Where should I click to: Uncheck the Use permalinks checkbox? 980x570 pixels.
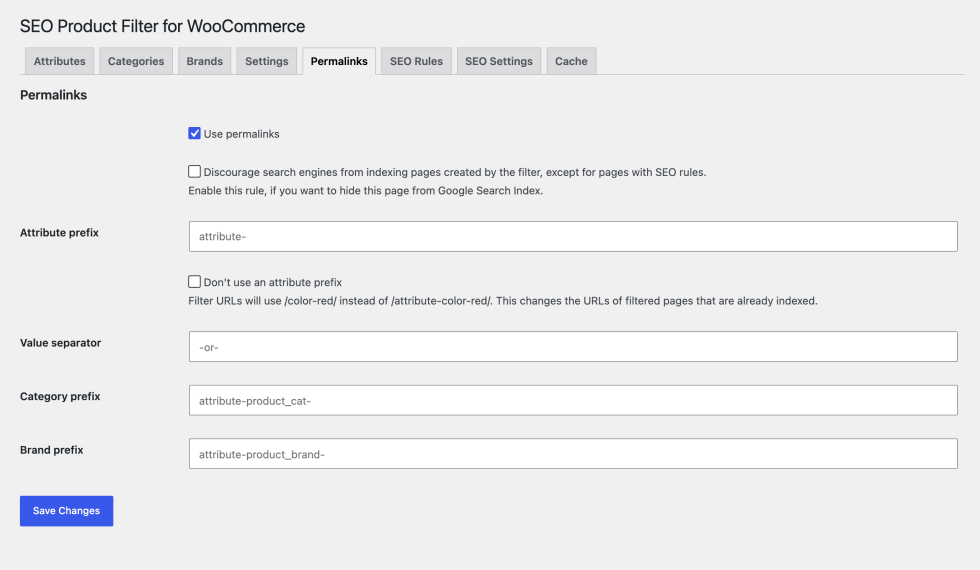pos(194,133)
